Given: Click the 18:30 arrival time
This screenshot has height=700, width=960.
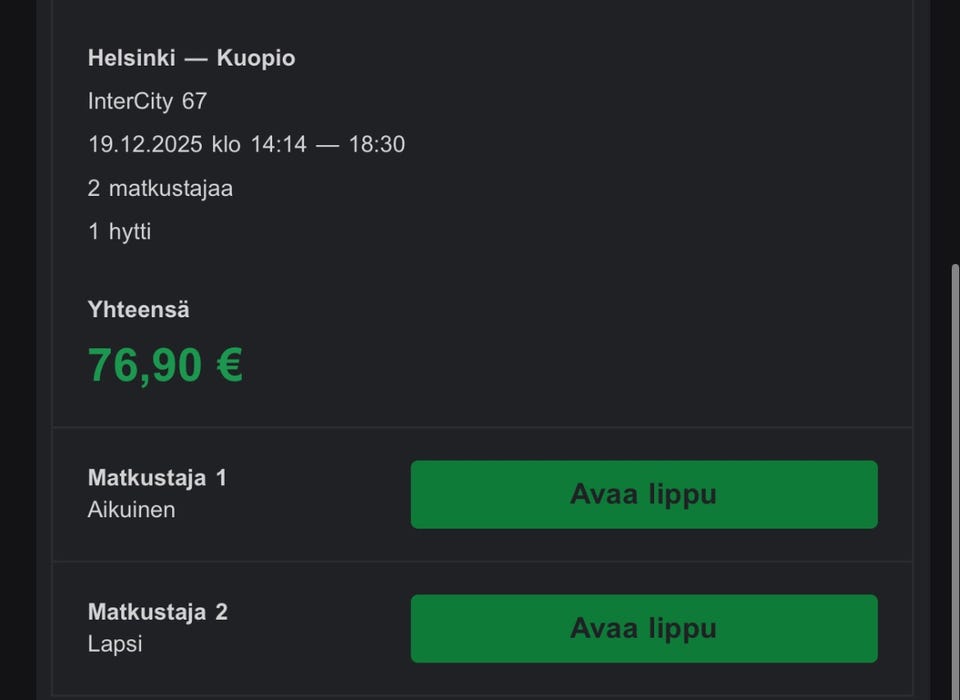Looking at the screenshot, I should point(376,144).
